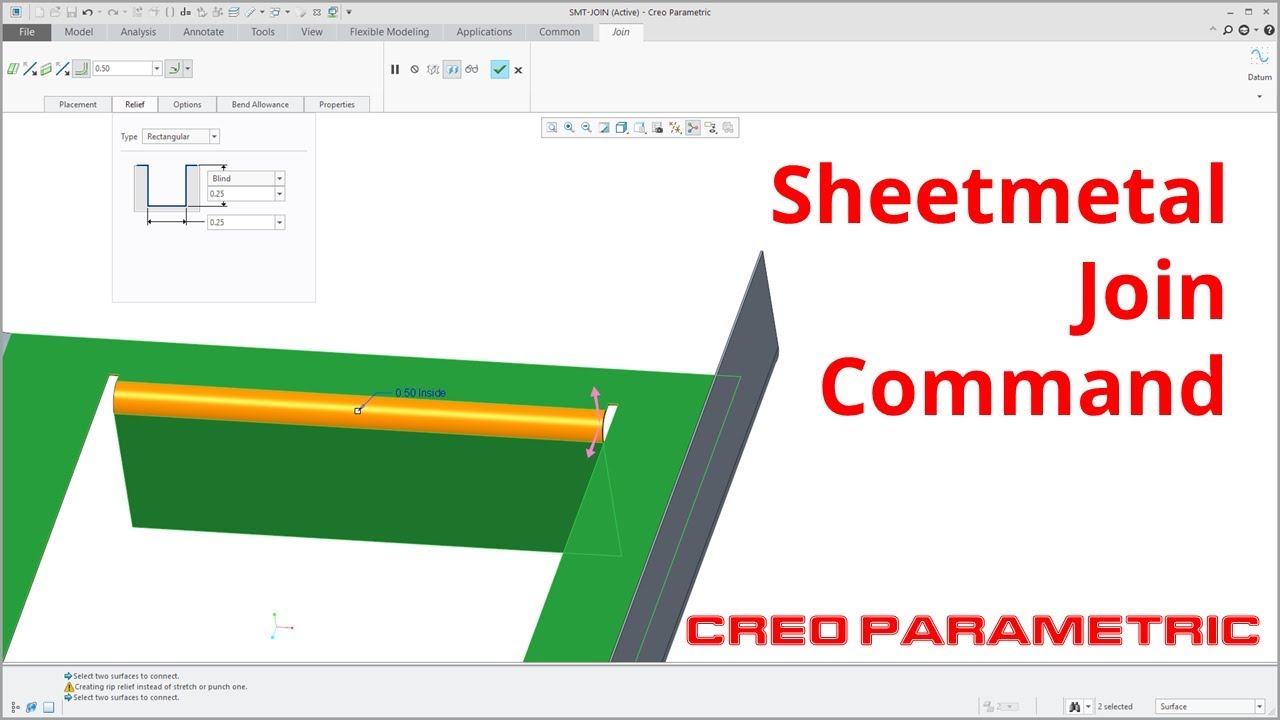Screen dimensions: 1280x720
Task: Open the Datum Display Filters icon
Action: (x=675, y=127)
